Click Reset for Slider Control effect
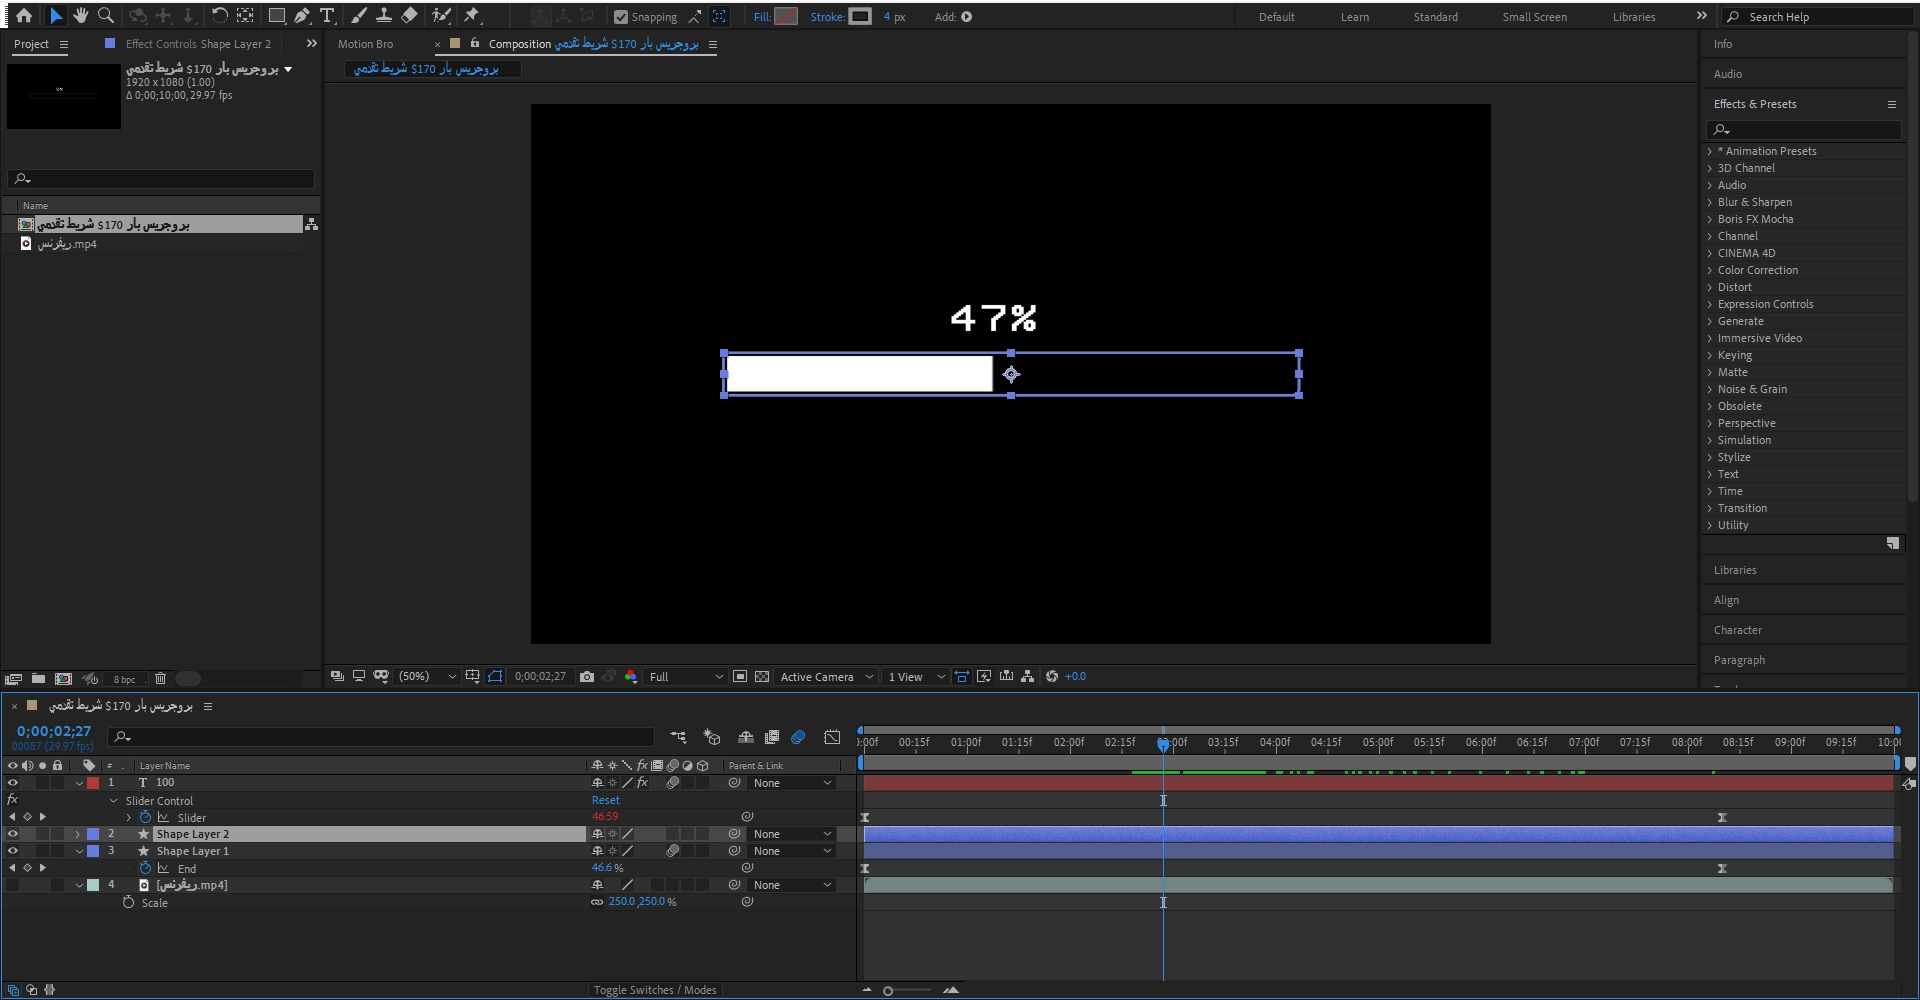Image resolution: width=1920 pixels, height=1000 pixels. [605, 800]
